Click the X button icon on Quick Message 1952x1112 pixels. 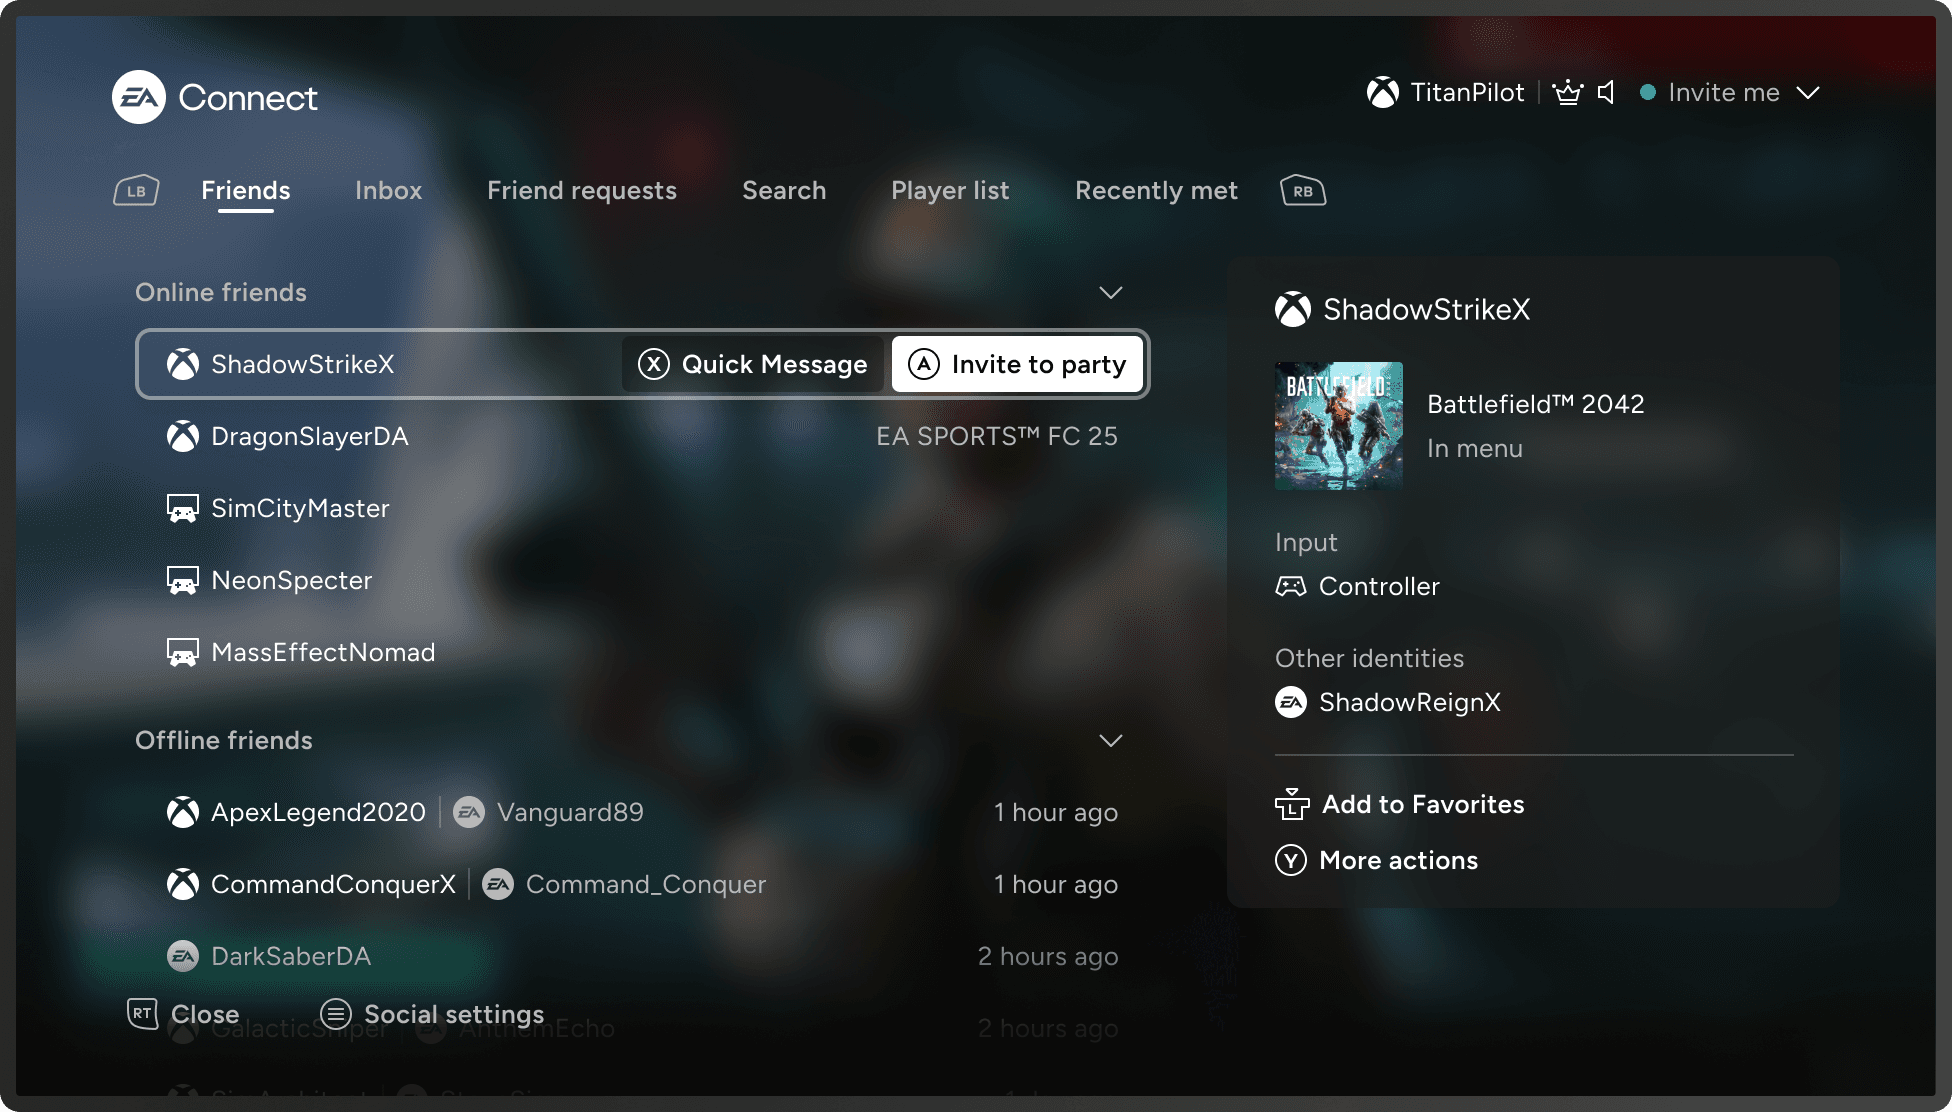click(x=654, y=364)
